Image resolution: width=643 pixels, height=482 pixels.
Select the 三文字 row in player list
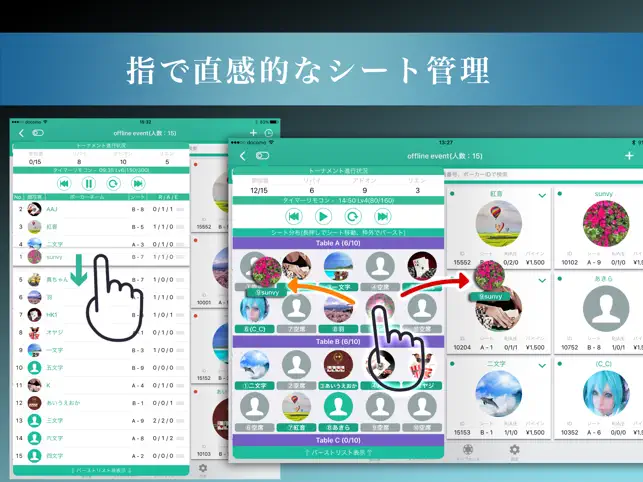[101, 420]
